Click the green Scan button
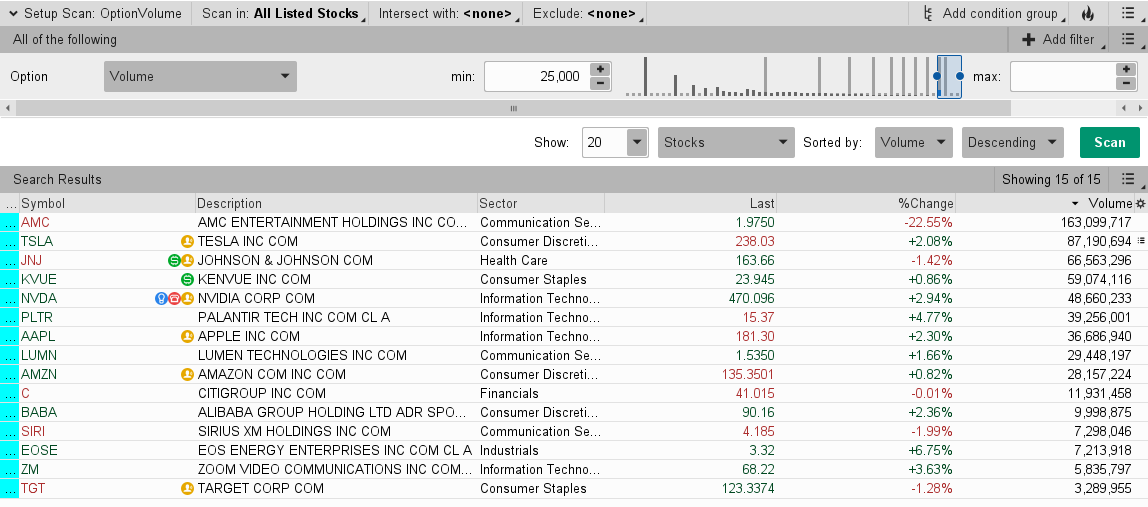Viewport: 1148px width, 507px height. 1109,142
